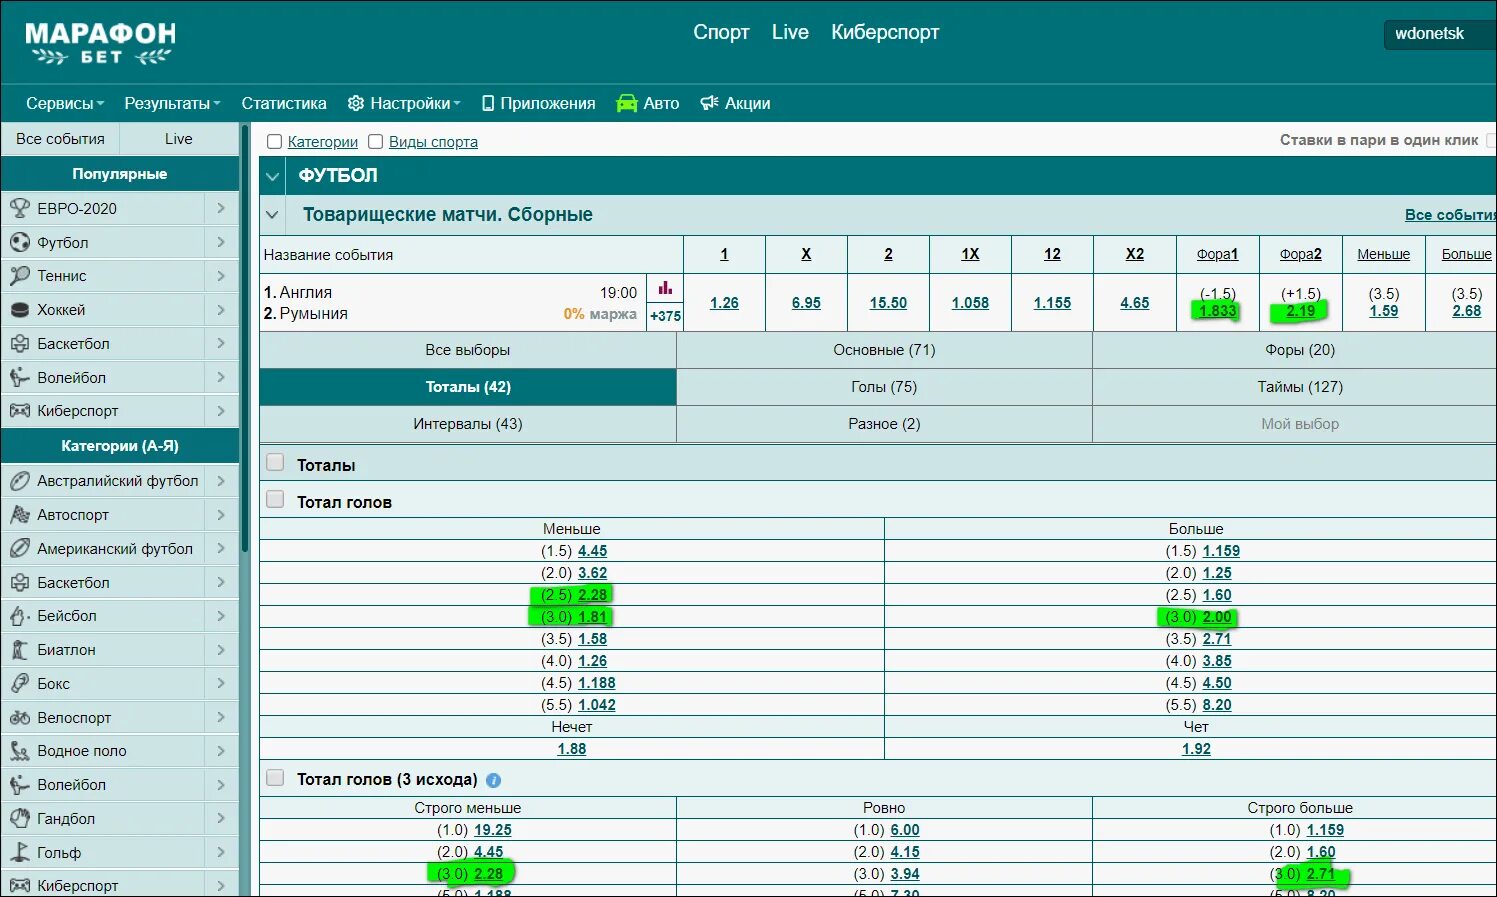Select the draw odds 6.95

click(x=806, y=303)
